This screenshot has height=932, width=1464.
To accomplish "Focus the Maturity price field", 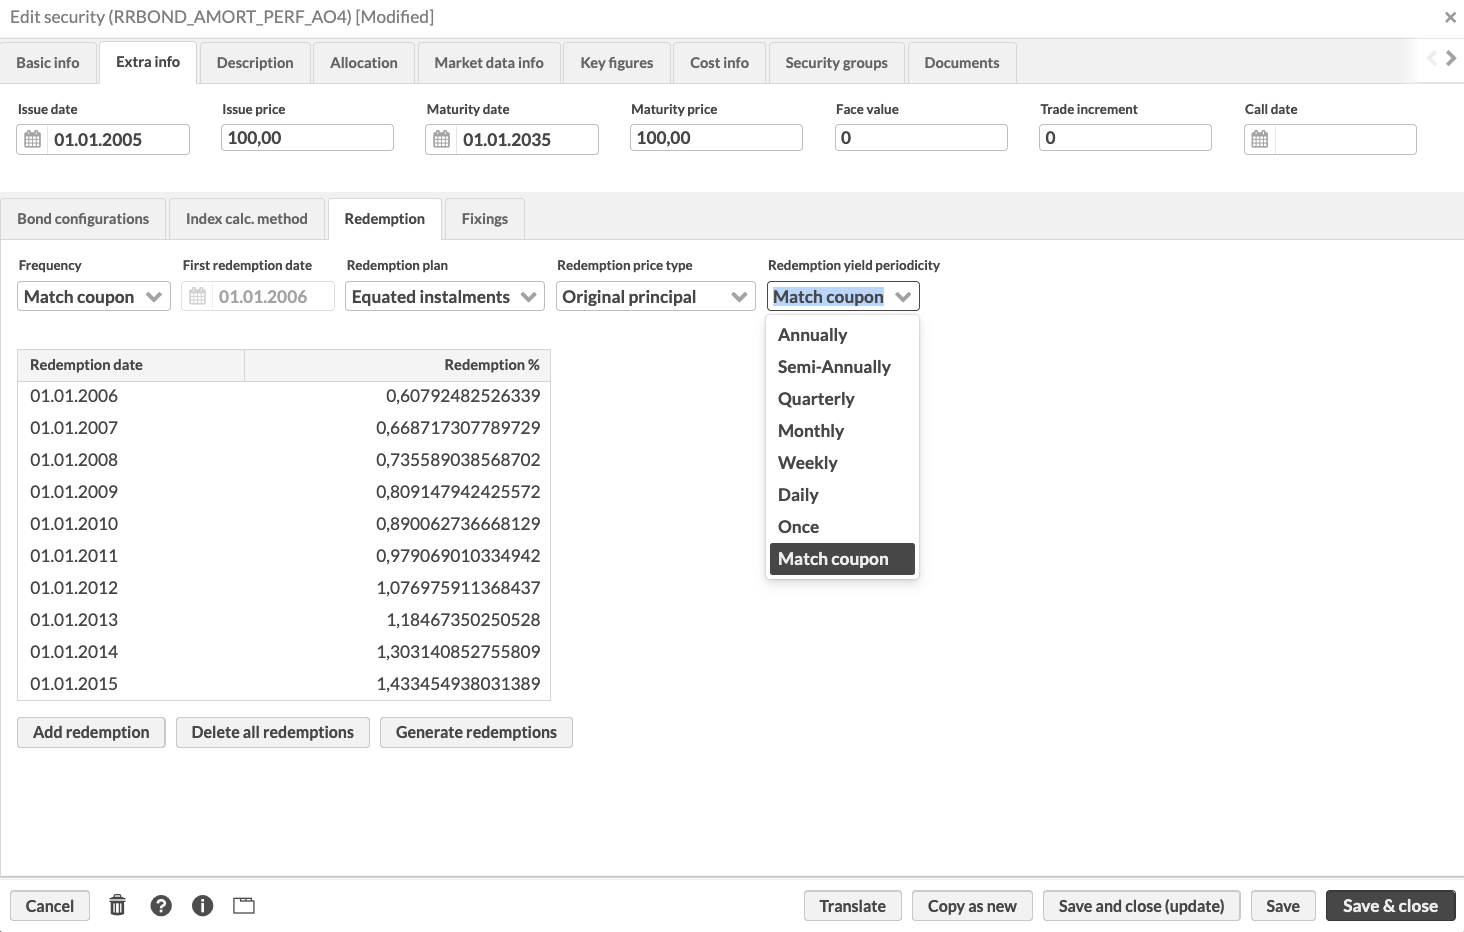I will click(x=716, y=138).
